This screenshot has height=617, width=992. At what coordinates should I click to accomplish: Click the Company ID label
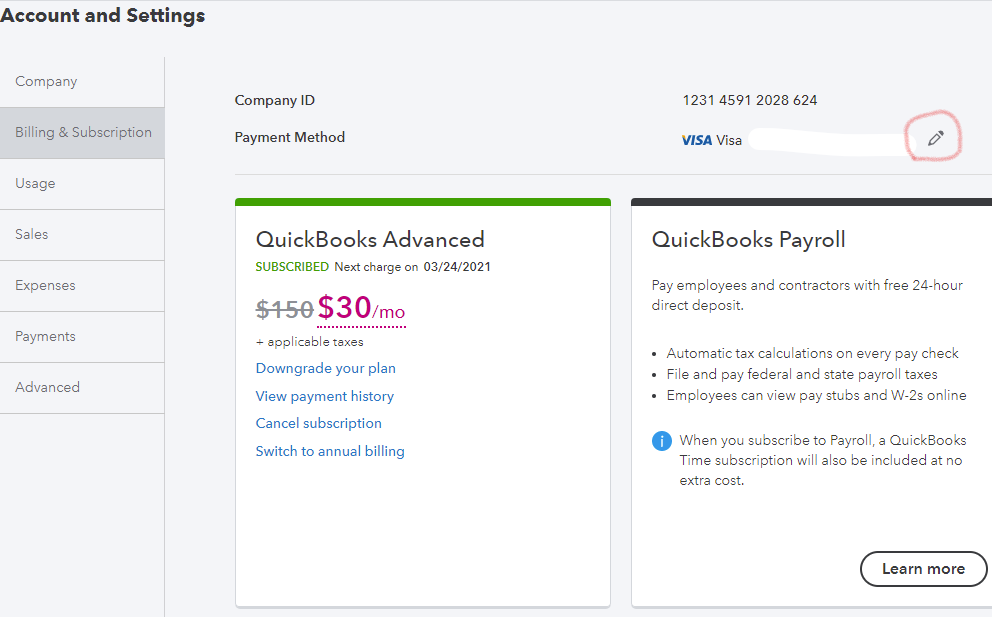click(275, 101)
